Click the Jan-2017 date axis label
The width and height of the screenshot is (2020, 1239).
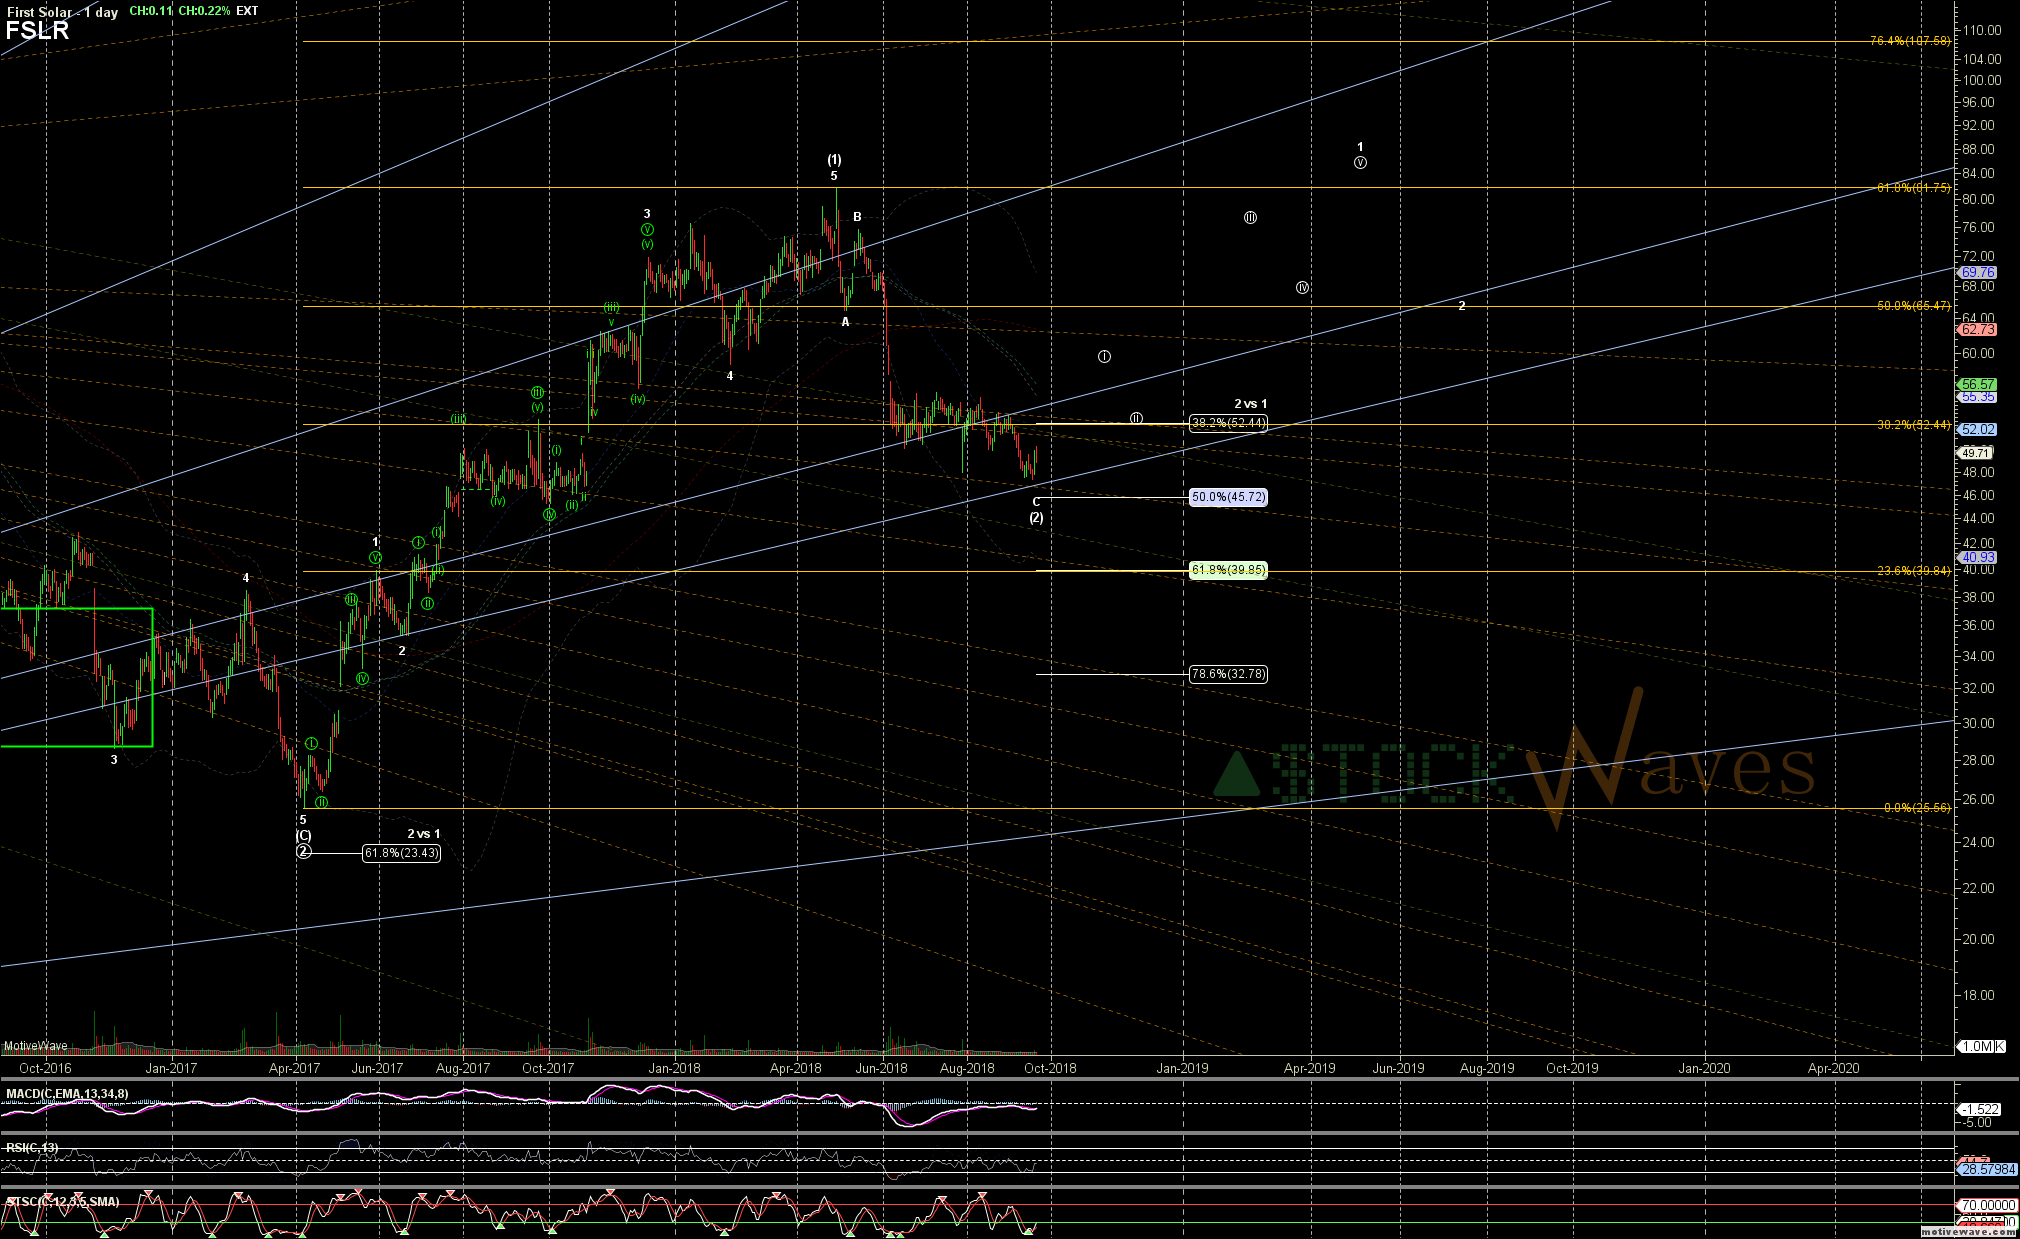(171, 1068)
